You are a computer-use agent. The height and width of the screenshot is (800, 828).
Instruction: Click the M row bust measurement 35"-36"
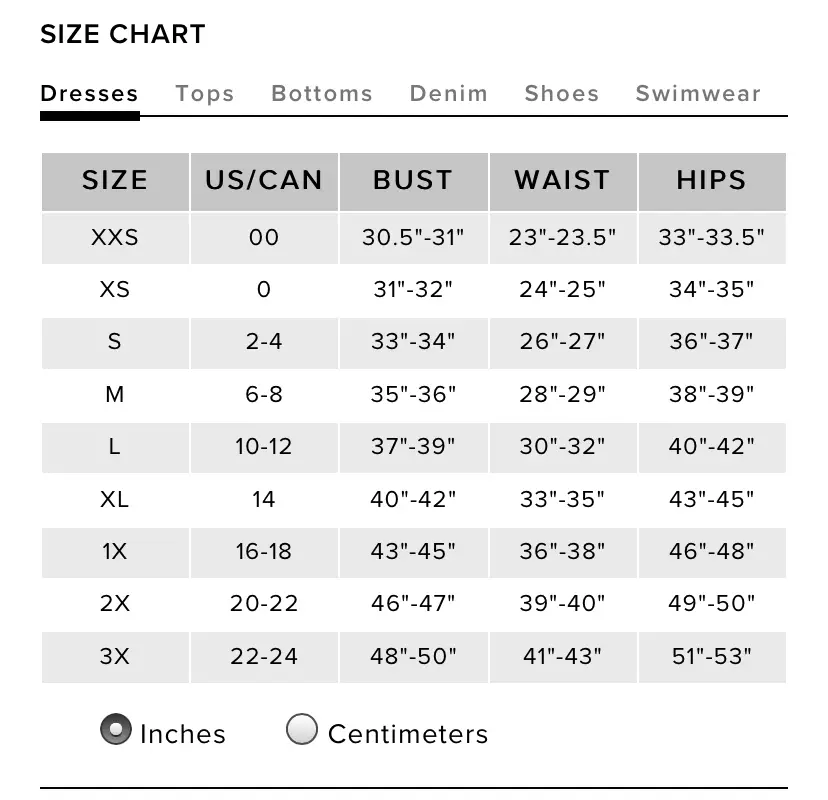coord(413,394)
